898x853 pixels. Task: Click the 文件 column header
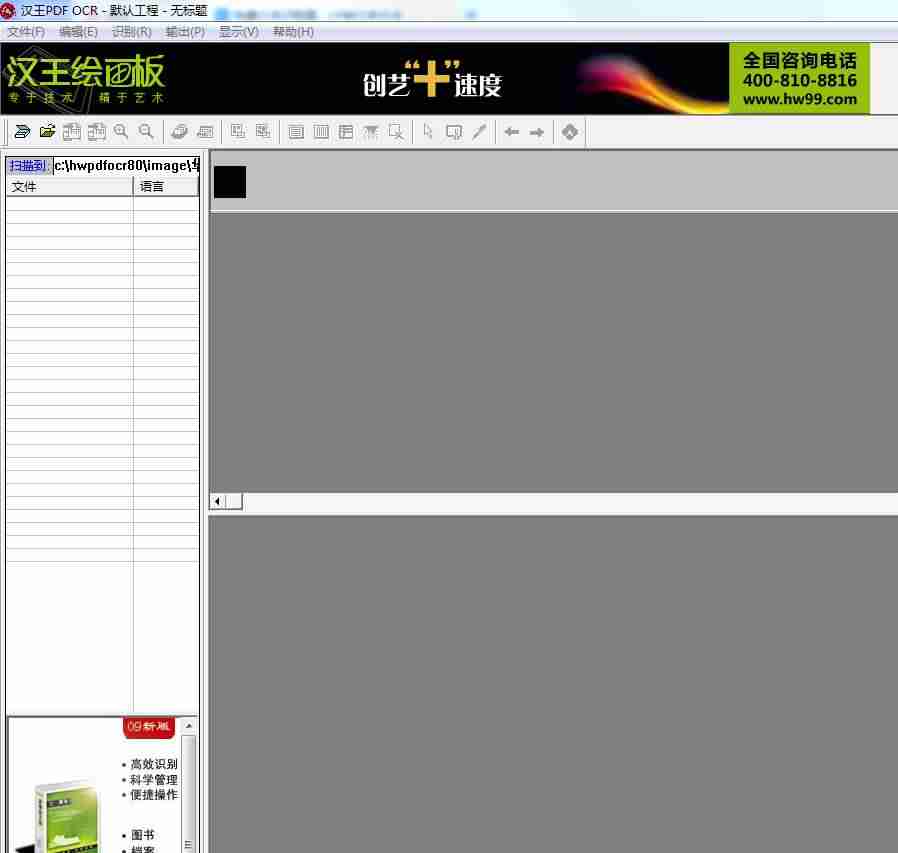point(69,187)
